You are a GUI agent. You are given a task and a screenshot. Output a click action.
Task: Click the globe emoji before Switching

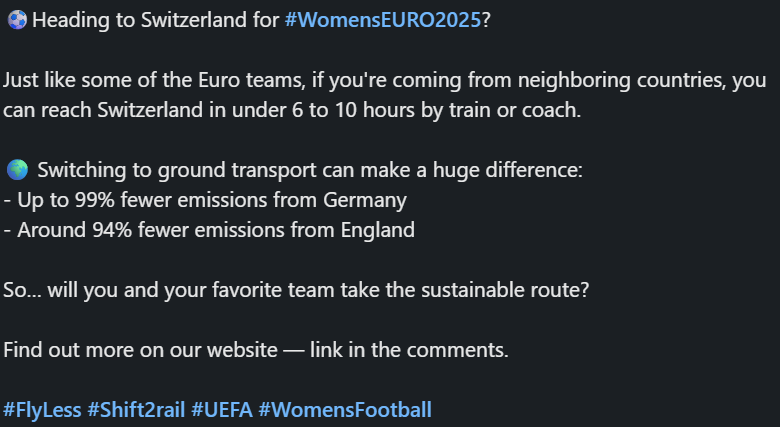click(x=16, y=170)
